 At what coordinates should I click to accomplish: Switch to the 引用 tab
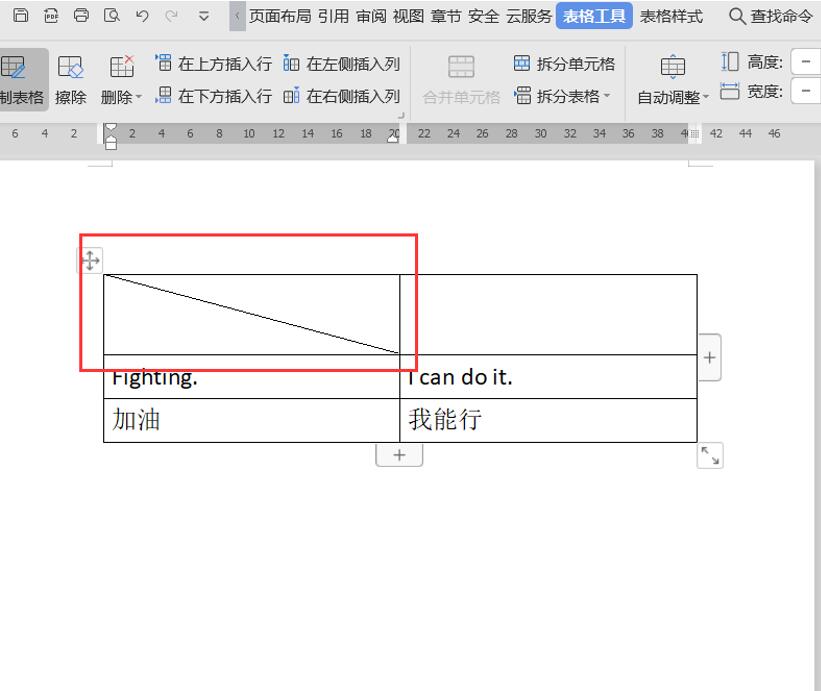click(x=333, y=16)
